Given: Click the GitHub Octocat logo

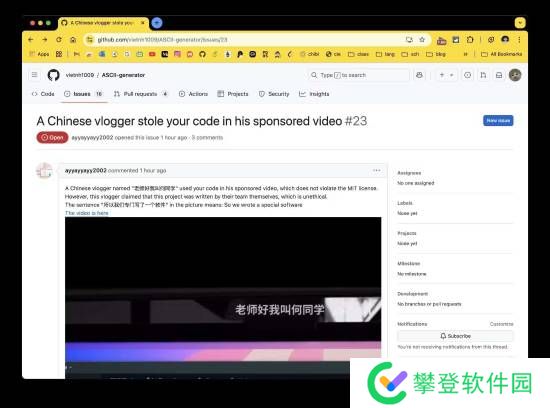Looking at the screenshot, I should (53, 75).
